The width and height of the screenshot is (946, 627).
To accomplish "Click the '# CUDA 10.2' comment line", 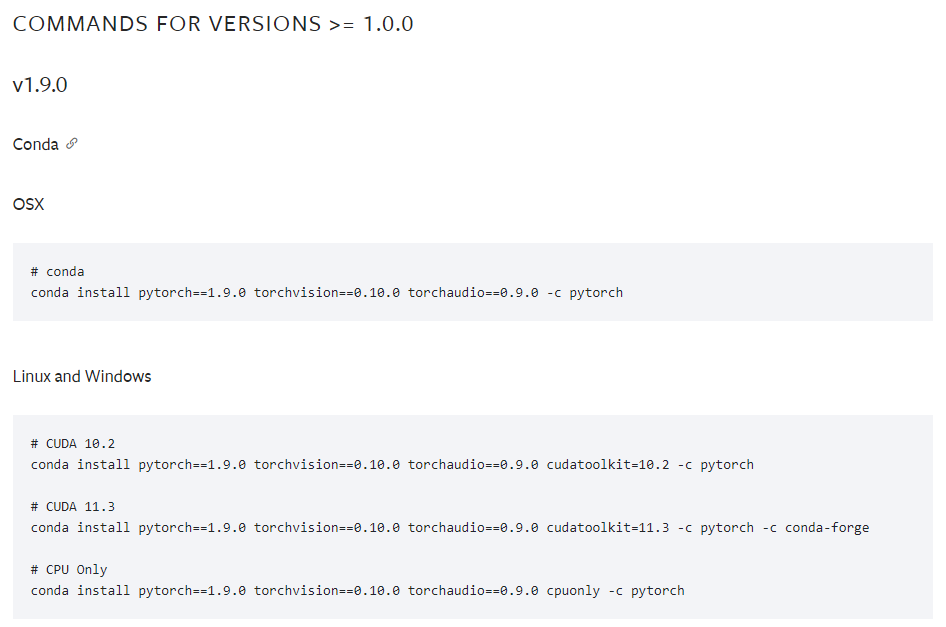I will tap(73, 443).
